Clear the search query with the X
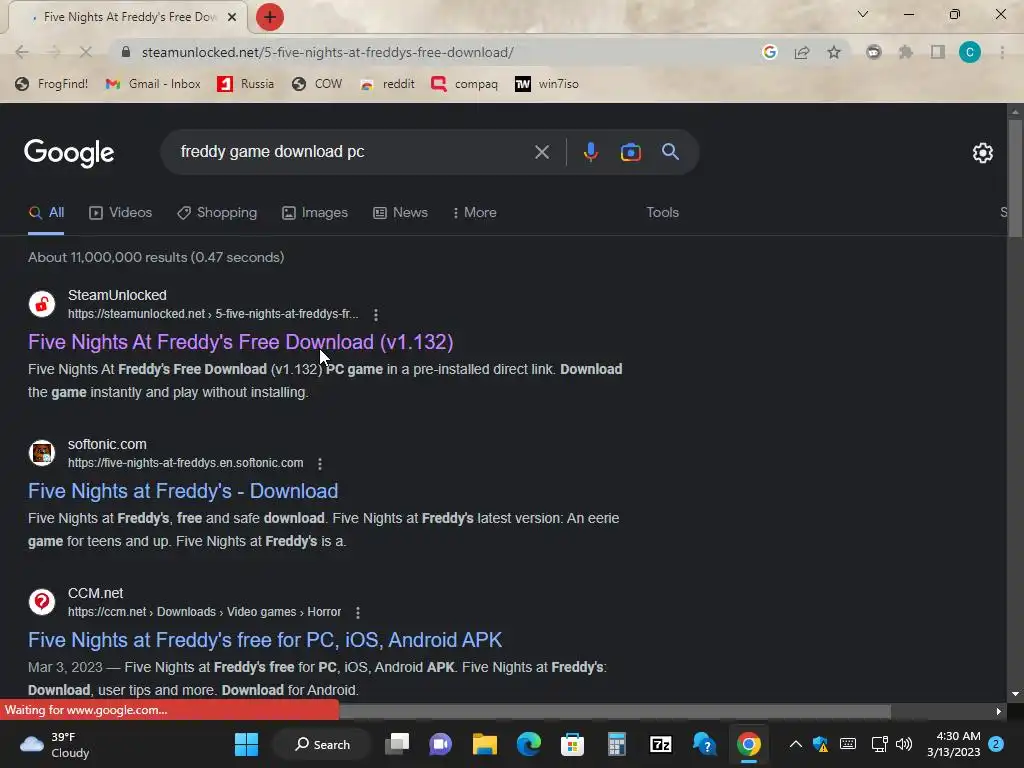1024x768 pixels. pos(541,152)
